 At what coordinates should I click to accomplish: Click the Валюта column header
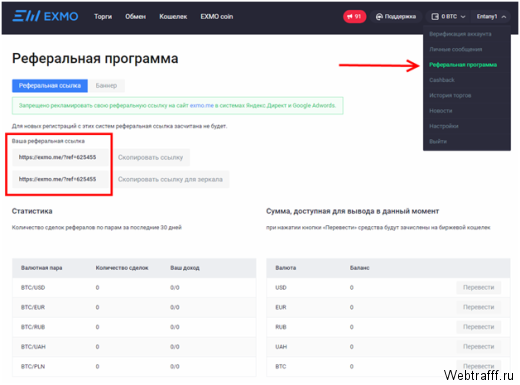[286, 268]
